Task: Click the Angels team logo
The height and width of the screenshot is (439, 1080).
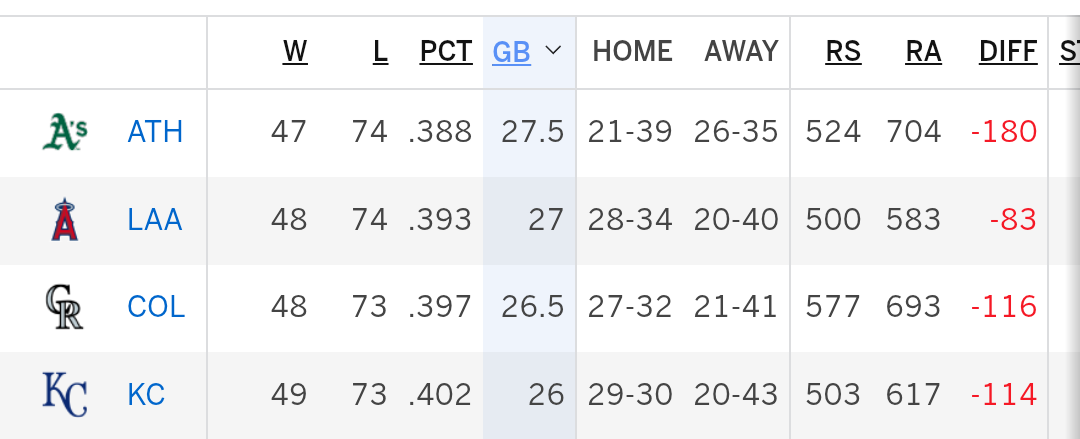Action: tap(65, 219)
